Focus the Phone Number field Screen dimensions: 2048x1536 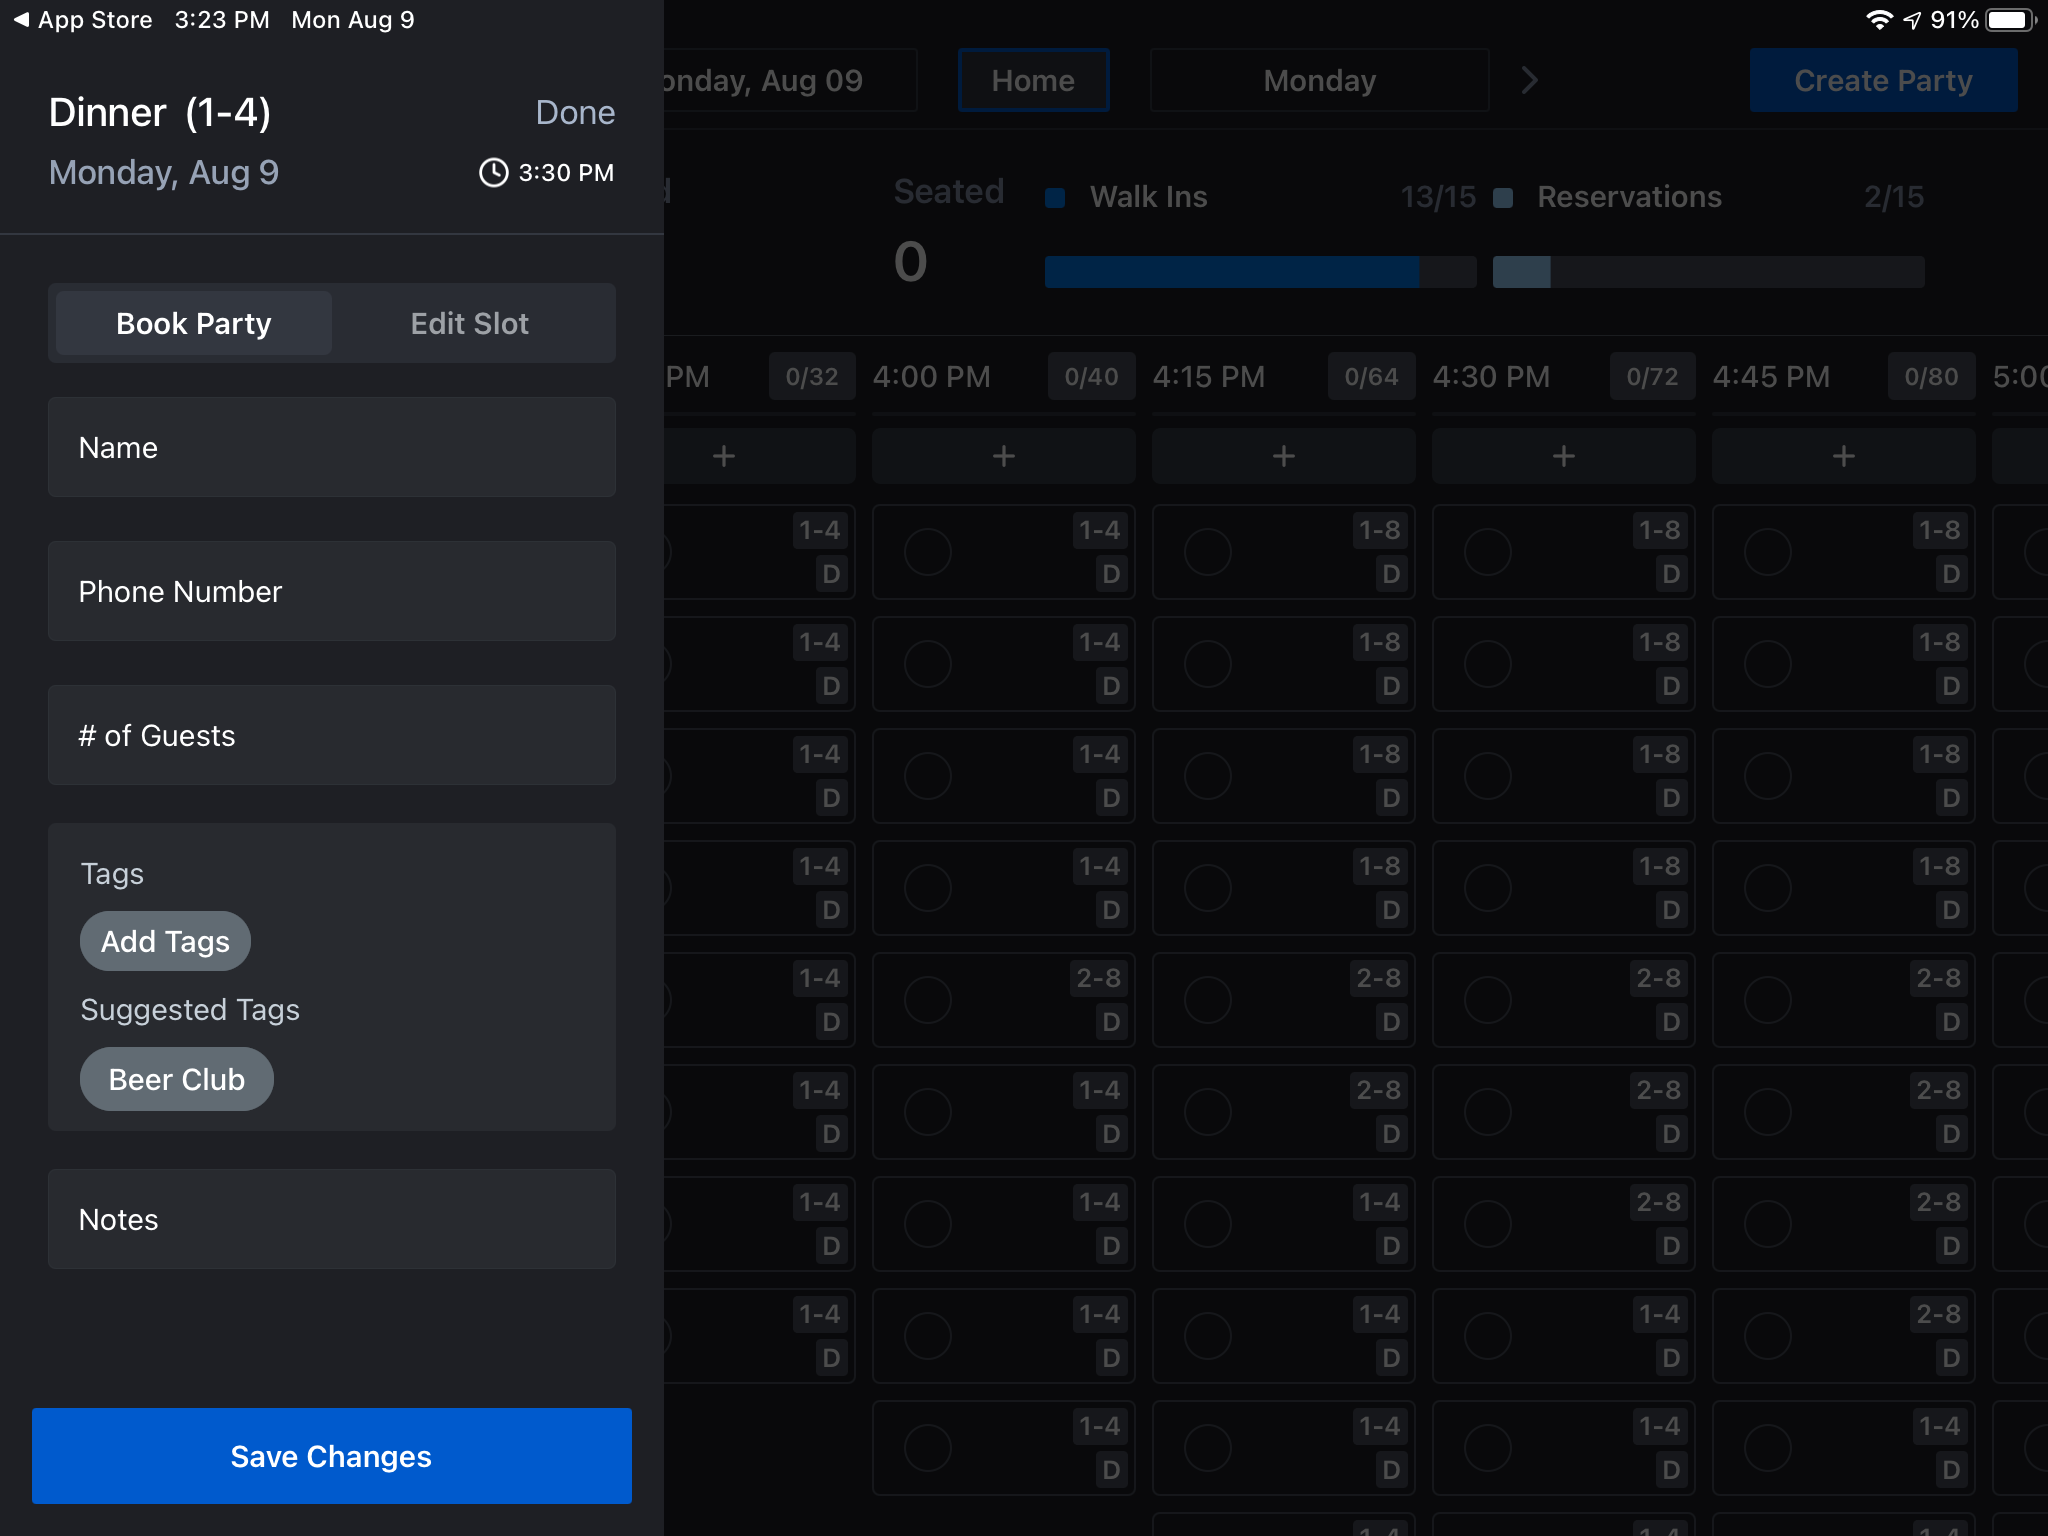click(332, 591)
